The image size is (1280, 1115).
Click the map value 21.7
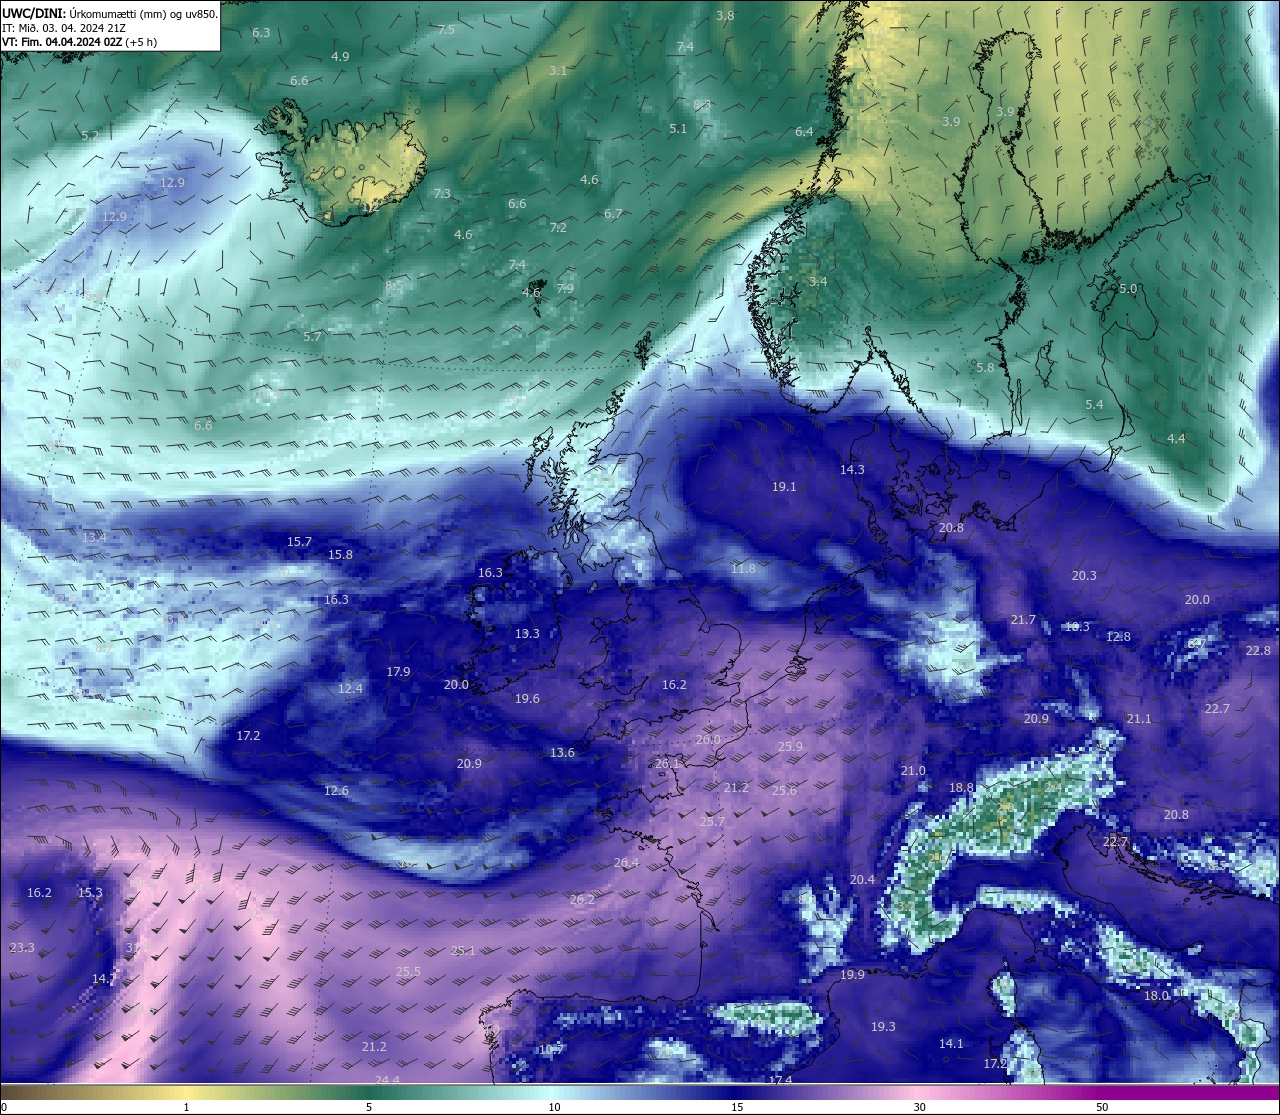pyautogui.click(x=1023, y=621)
